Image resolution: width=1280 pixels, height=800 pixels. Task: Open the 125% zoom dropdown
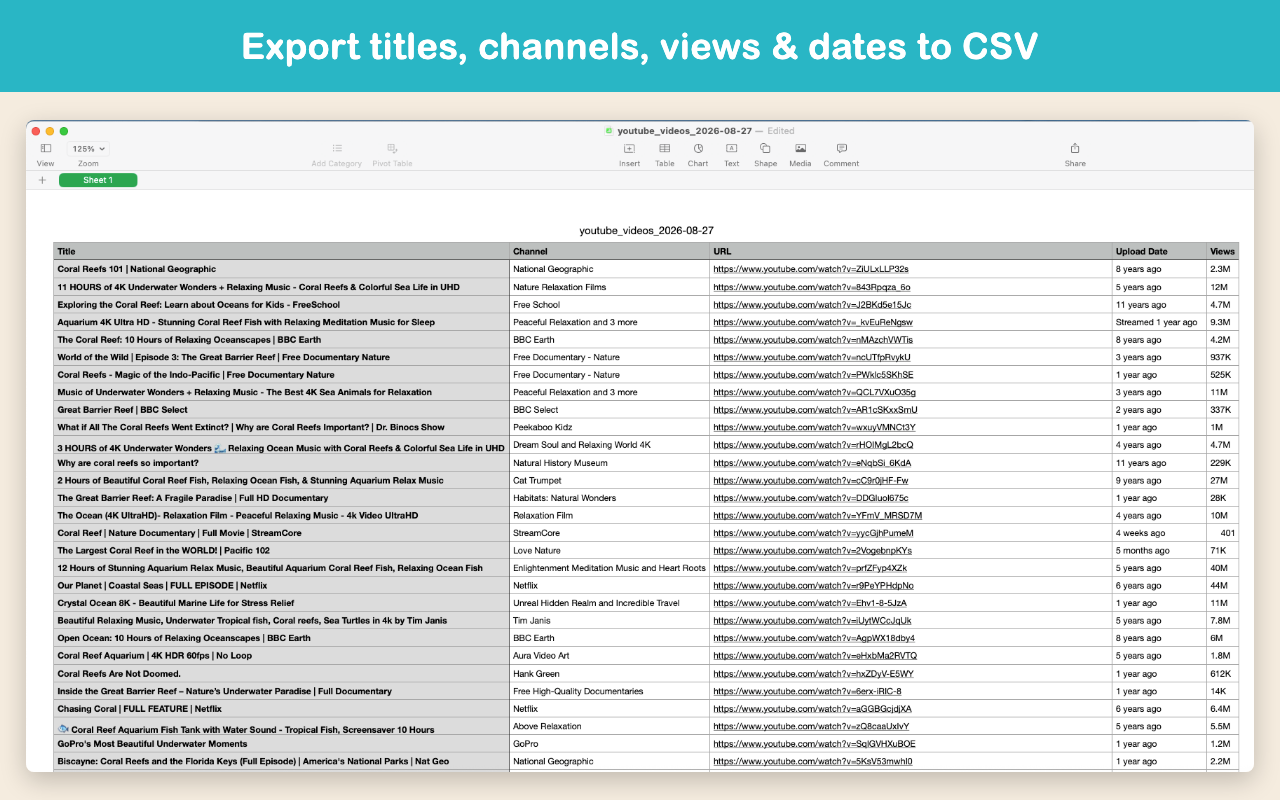pyautogui.click(x=88, y=148)
